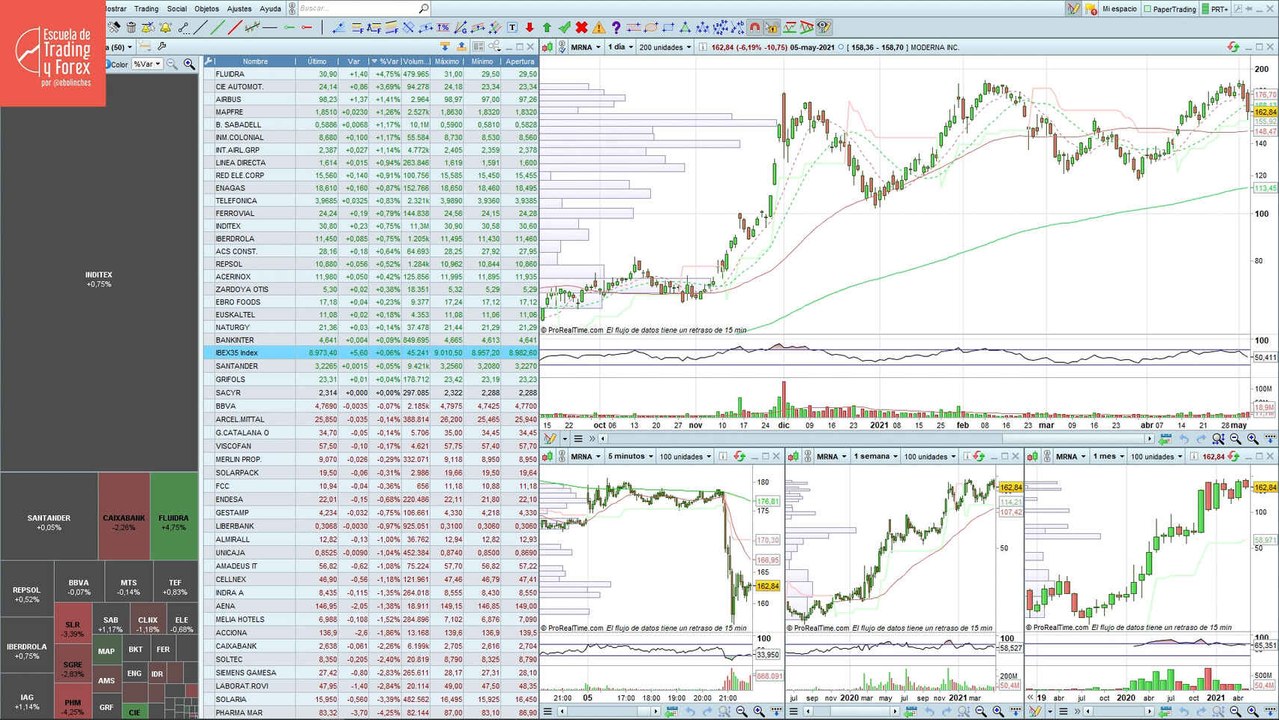Click the magnifier icon in search box
The height and width of the screenshot is (720, 1279).
point(424,9)
